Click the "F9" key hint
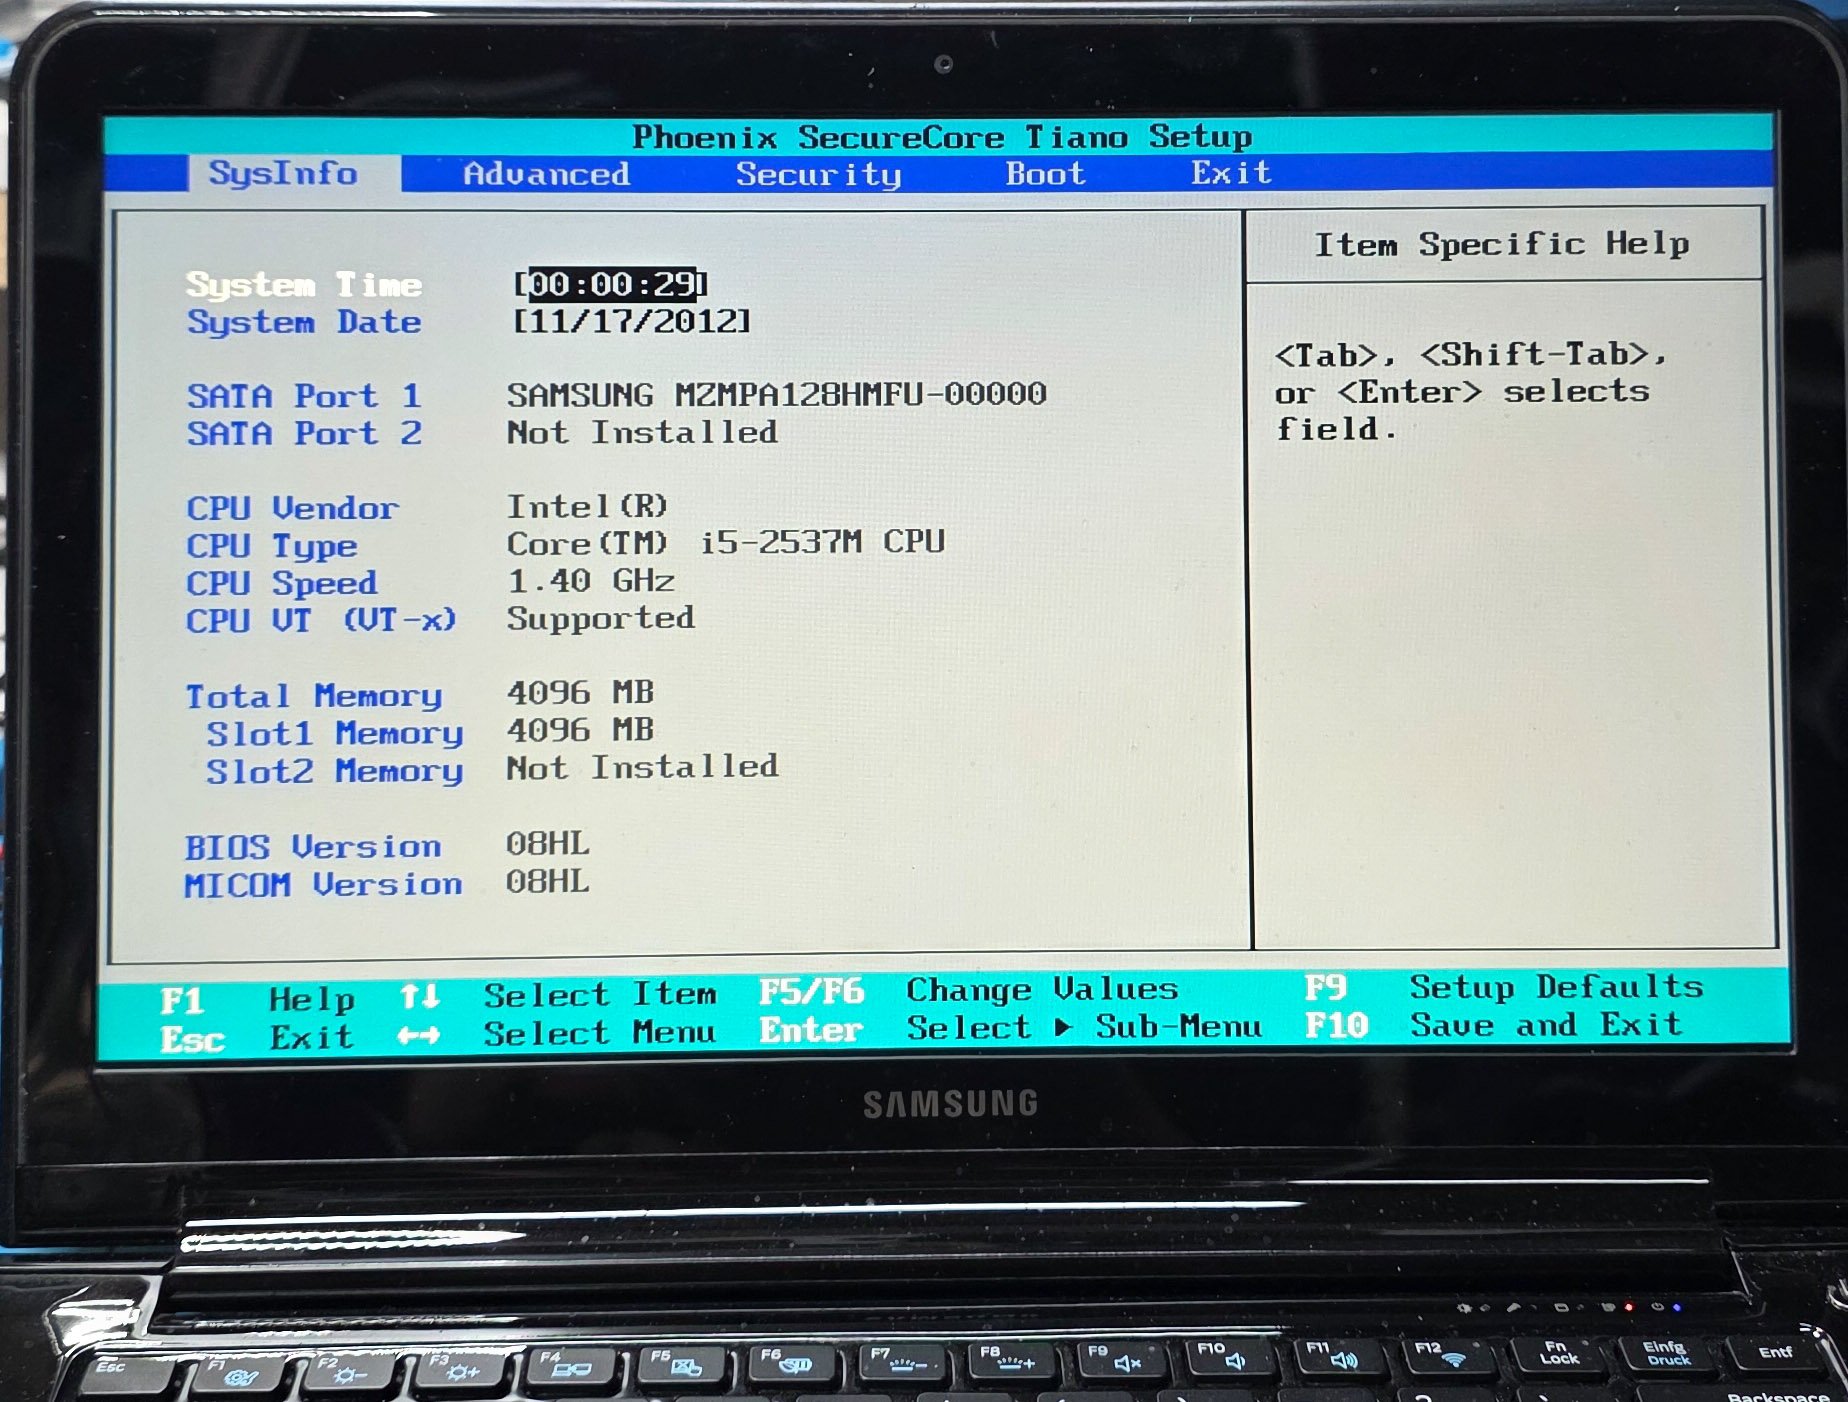Screen dimensions: 1848x1402 (1325, 987)
